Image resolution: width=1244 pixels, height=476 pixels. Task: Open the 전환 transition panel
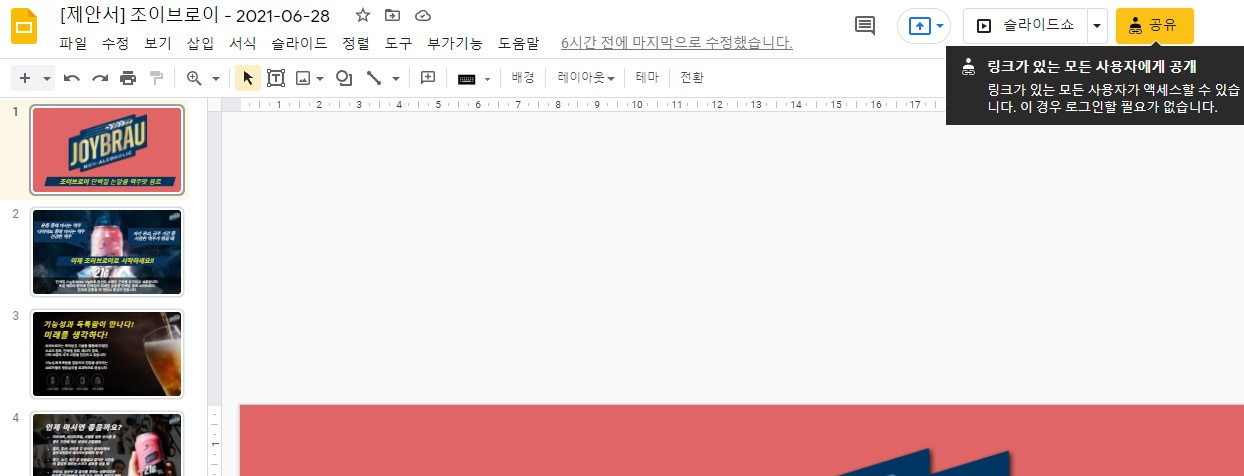coord(692,77)
